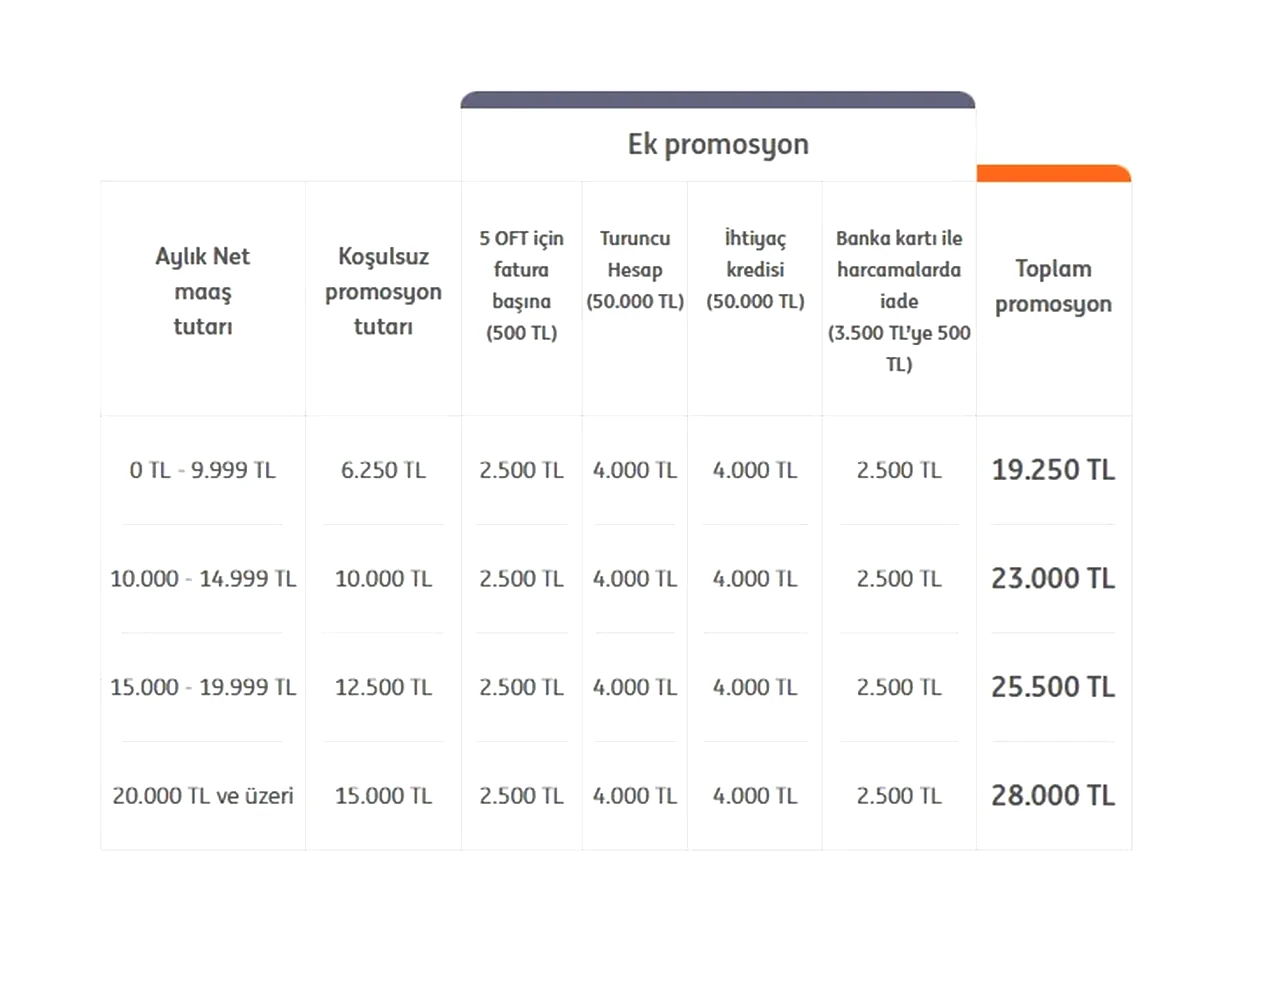The height and width of the screenshot is (991, 1280).
Task: Click the Ek promosyon header
Action: point(718,145)
